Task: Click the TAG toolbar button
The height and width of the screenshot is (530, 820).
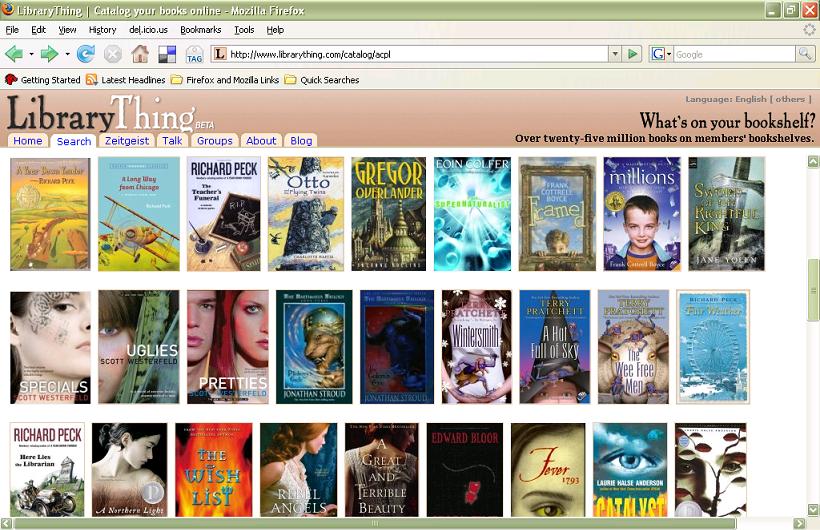Action: coord(195,54)
